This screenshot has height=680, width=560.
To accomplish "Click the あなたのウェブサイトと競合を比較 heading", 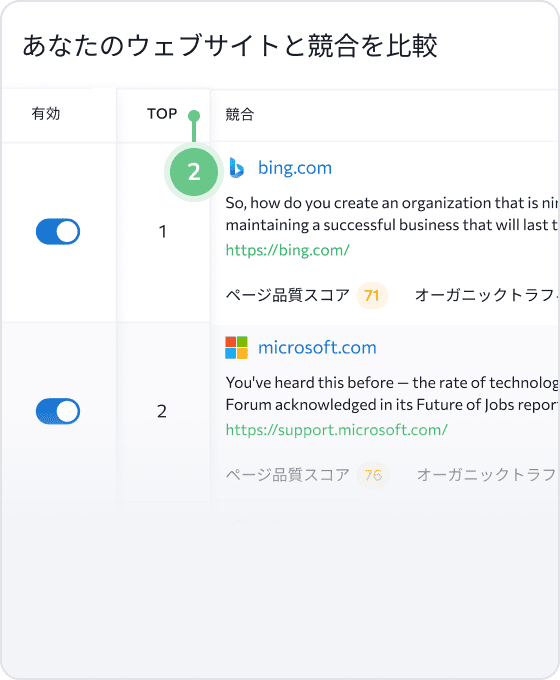I will (x=230, y=46).
